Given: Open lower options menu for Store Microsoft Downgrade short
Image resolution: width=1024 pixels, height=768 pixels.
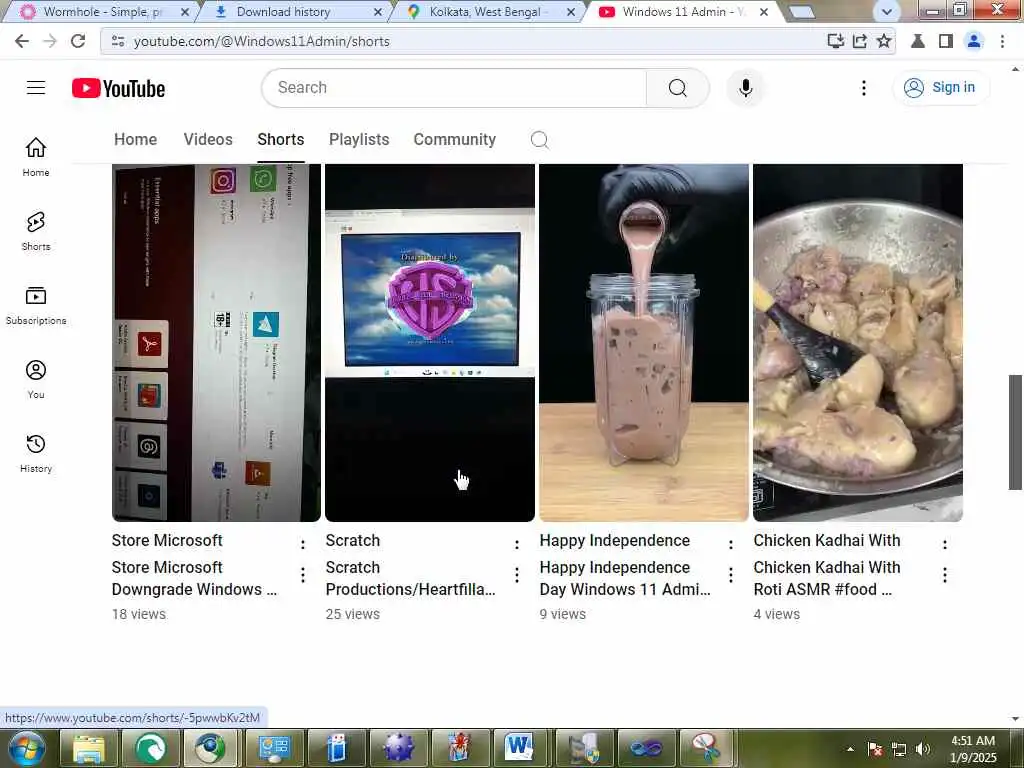Looking at the screenshot, I should (x=302, y=575).
